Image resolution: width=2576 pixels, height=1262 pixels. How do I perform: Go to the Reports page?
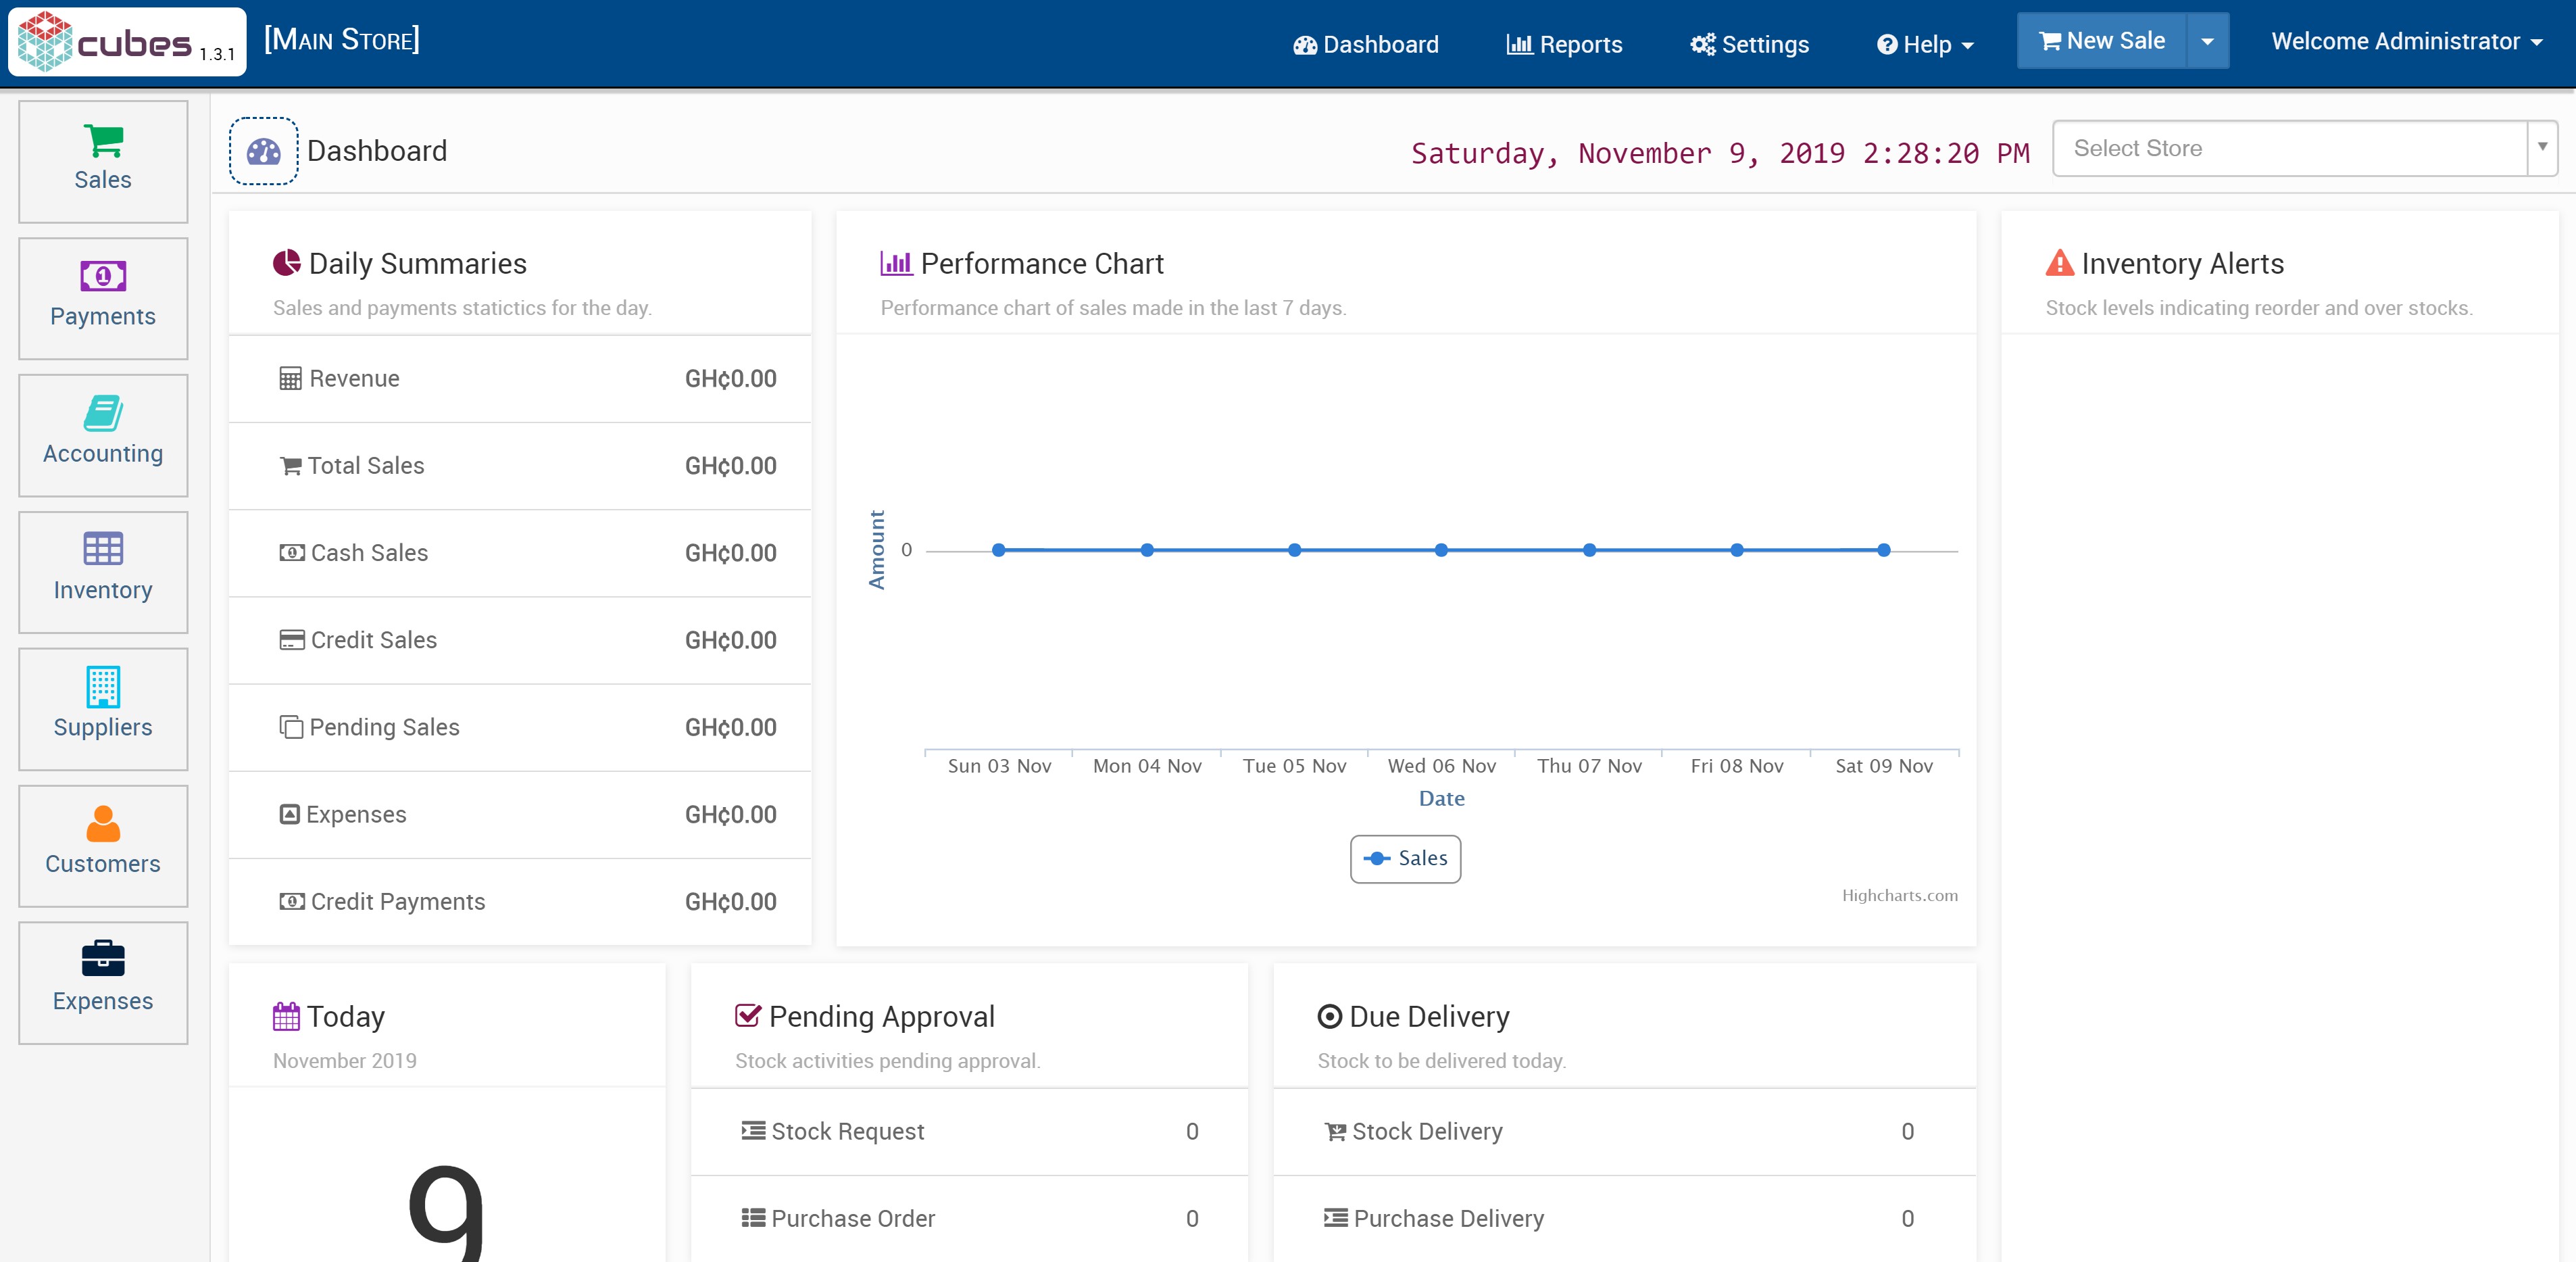tap(1564, 44)
